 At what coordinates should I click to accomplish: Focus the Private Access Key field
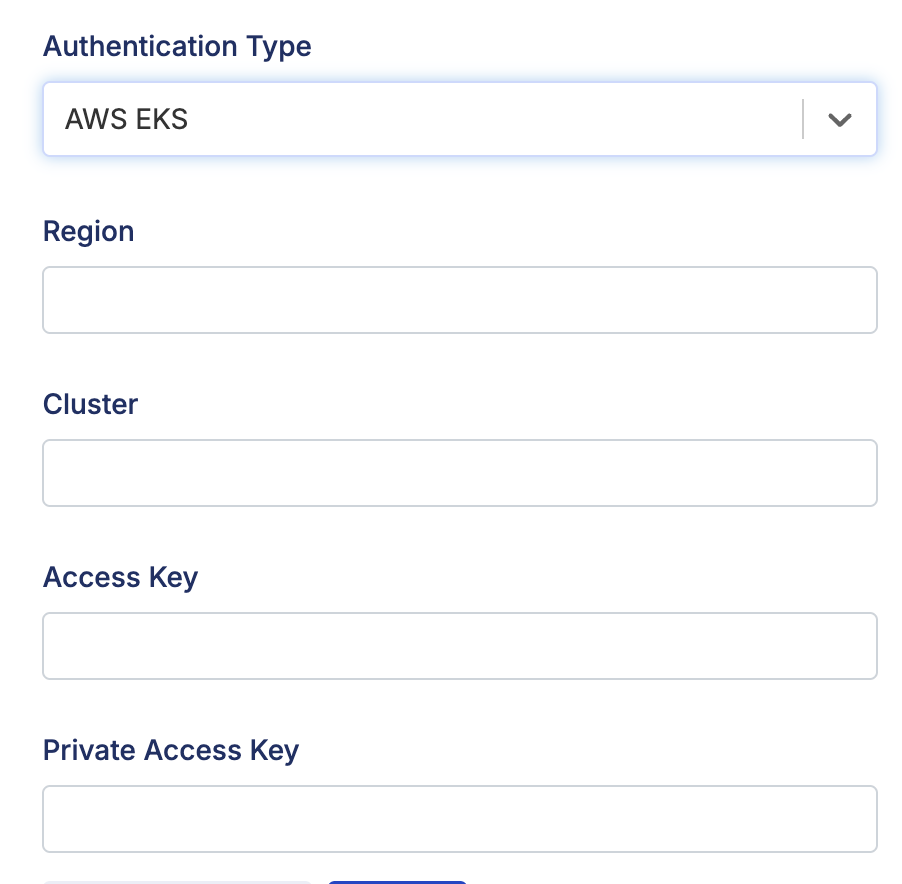click(x=459, y=819)
